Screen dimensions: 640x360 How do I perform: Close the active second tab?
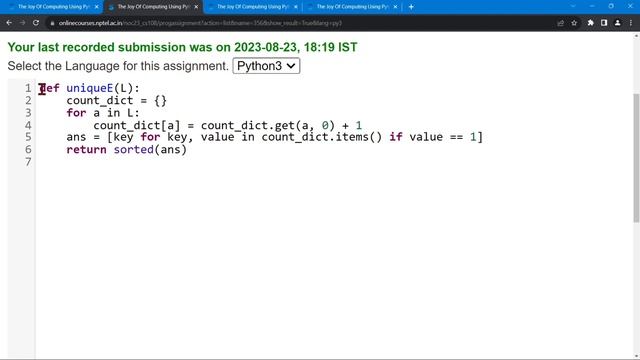(196, 7)
